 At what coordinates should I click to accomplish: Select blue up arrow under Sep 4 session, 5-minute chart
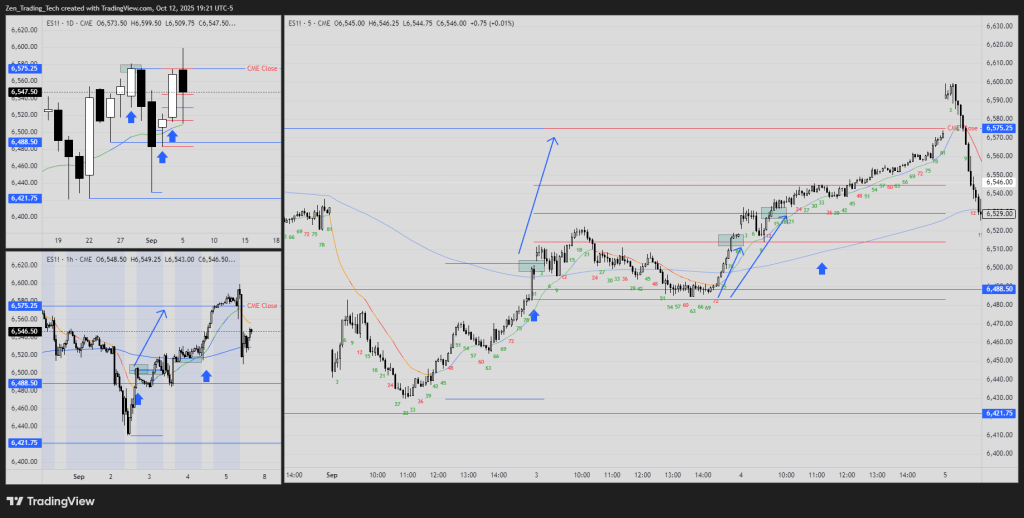[822, 268]
